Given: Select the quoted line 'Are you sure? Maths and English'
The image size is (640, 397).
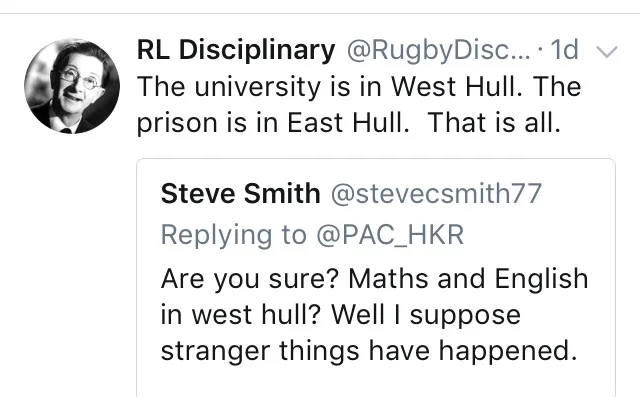Looking at the screenshot, I should 375,279.
